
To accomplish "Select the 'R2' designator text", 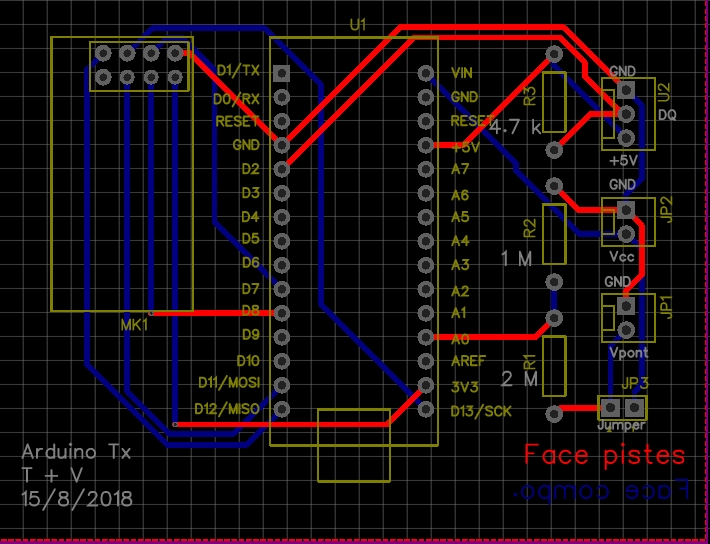I will click(x=530, y=228).
